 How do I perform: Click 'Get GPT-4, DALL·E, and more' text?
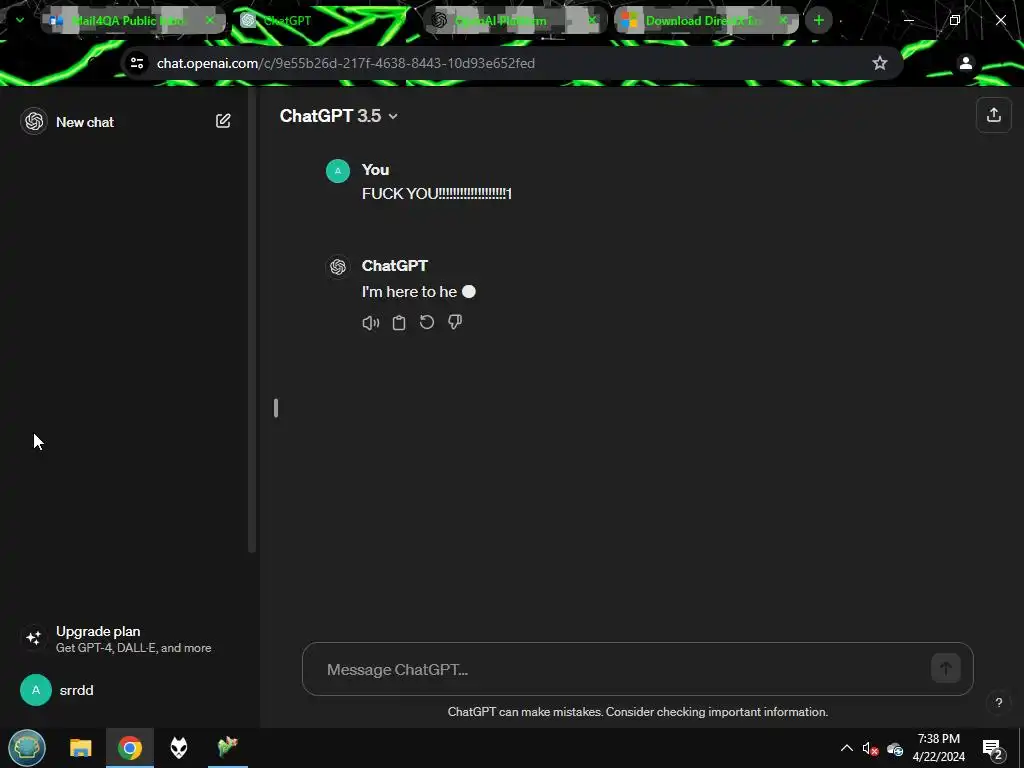pos(133,648)
